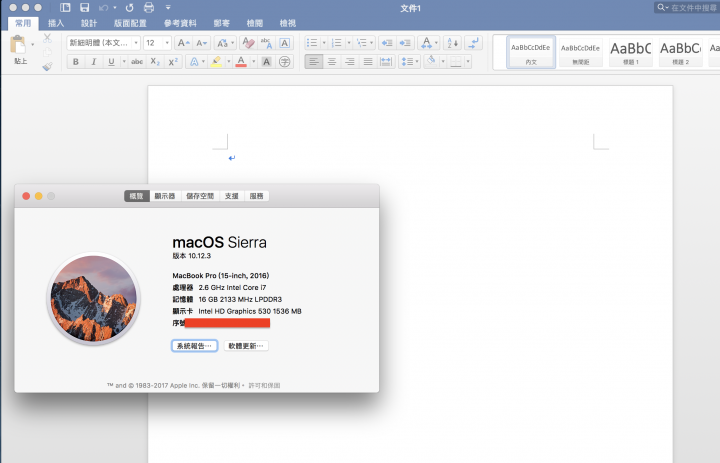Switch to the 插入 ribbon tab
This screenshot has width=720, height=463.
[x=56, y=23]
